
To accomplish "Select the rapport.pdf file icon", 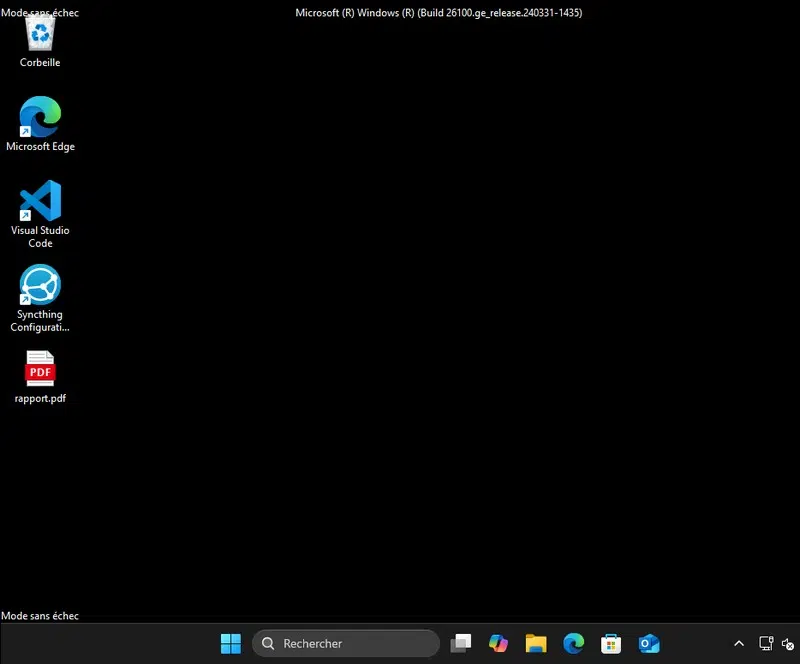I will 40,368.
